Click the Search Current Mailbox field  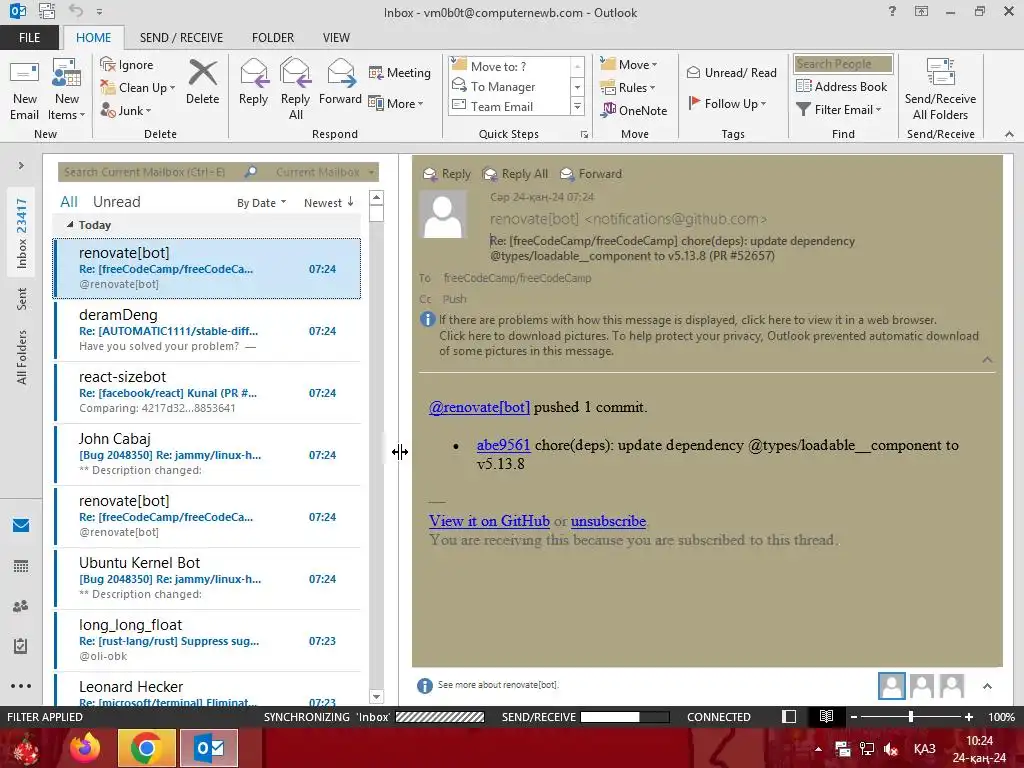click(151, 172)
